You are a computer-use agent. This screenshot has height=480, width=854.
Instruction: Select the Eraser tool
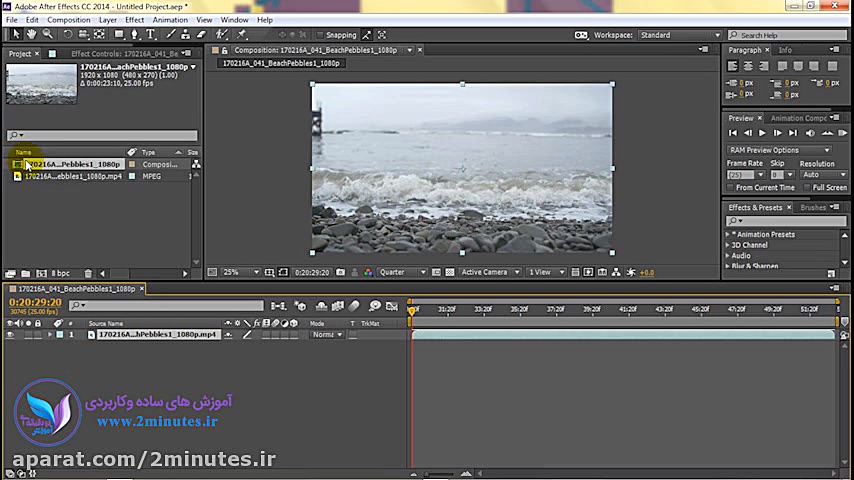[202, 35]
